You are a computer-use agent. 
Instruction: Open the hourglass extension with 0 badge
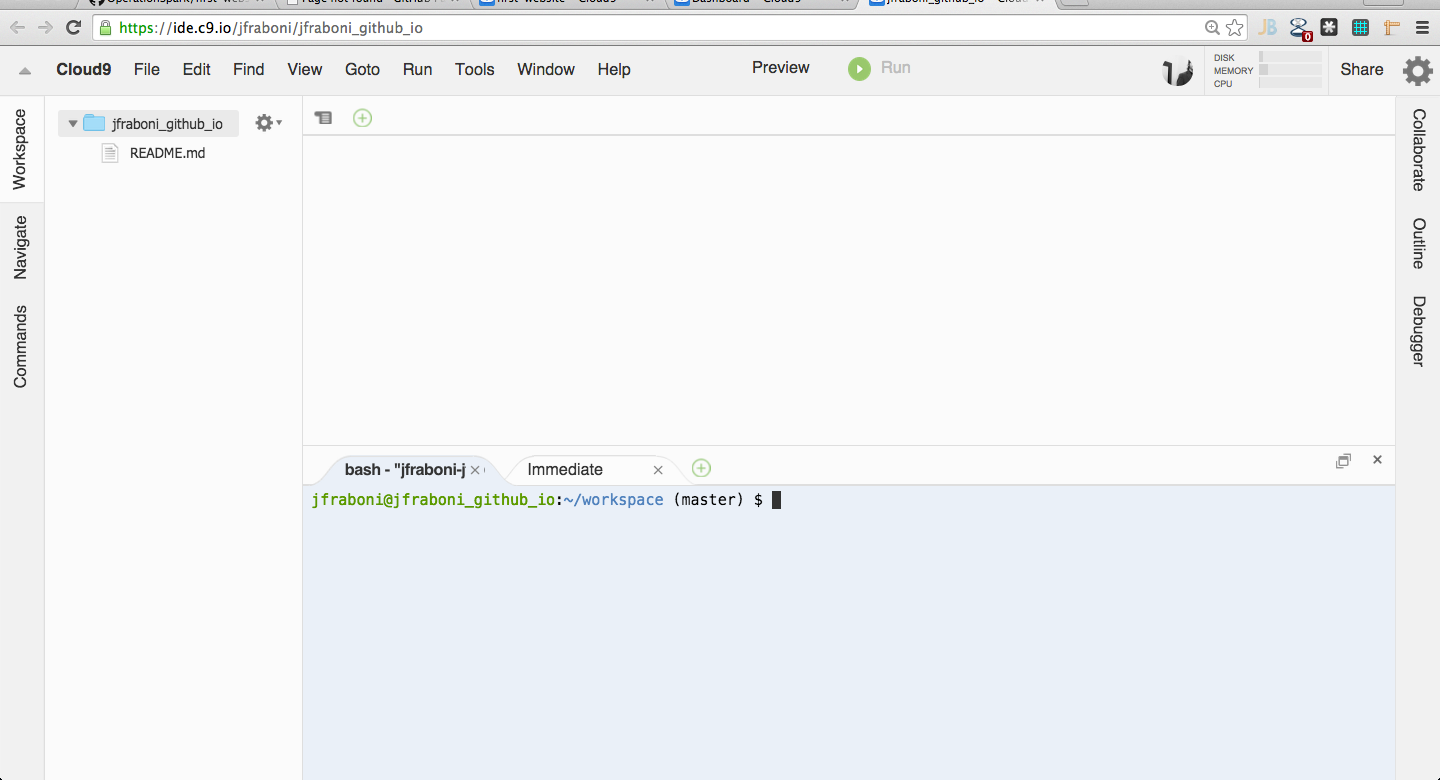coord(1299,29)
